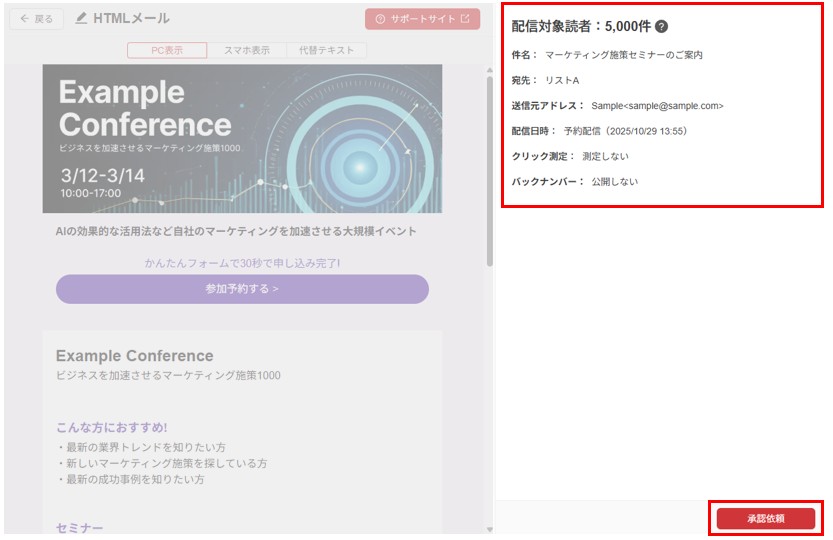The height and width of the screenshot is (540, 833).
Task: Click the question mark icon in サポートサイト button
Action: click(x=380, y=19)
